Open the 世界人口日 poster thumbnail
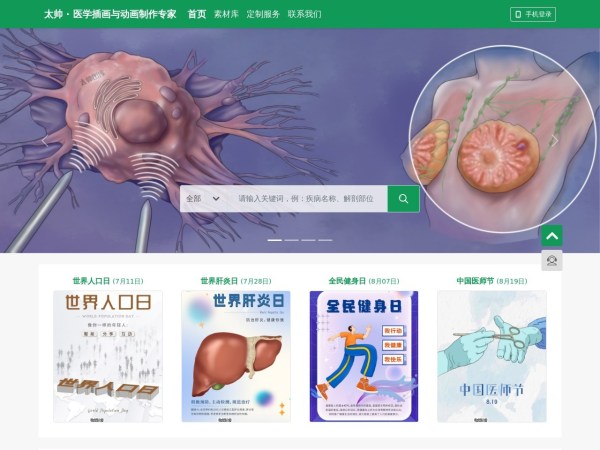The width and height of the screenshot is (600, 450). [108, 356]
